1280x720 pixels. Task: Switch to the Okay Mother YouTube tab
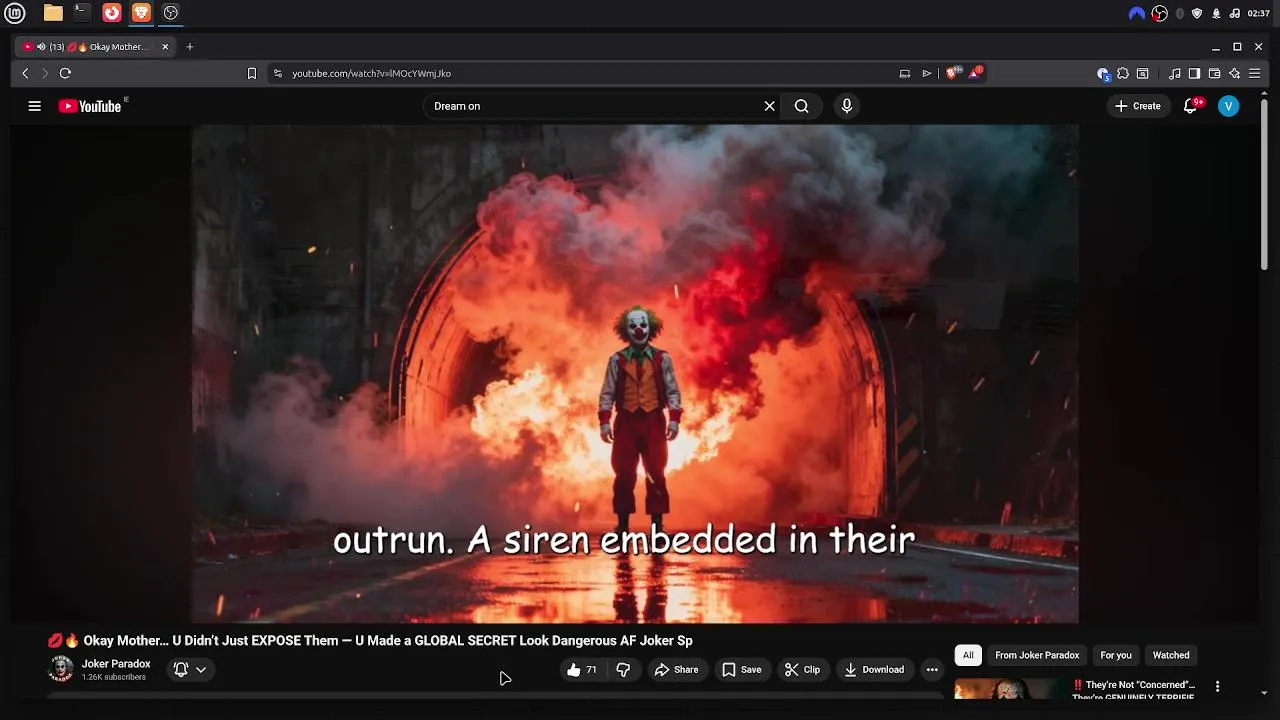[96, 47]
